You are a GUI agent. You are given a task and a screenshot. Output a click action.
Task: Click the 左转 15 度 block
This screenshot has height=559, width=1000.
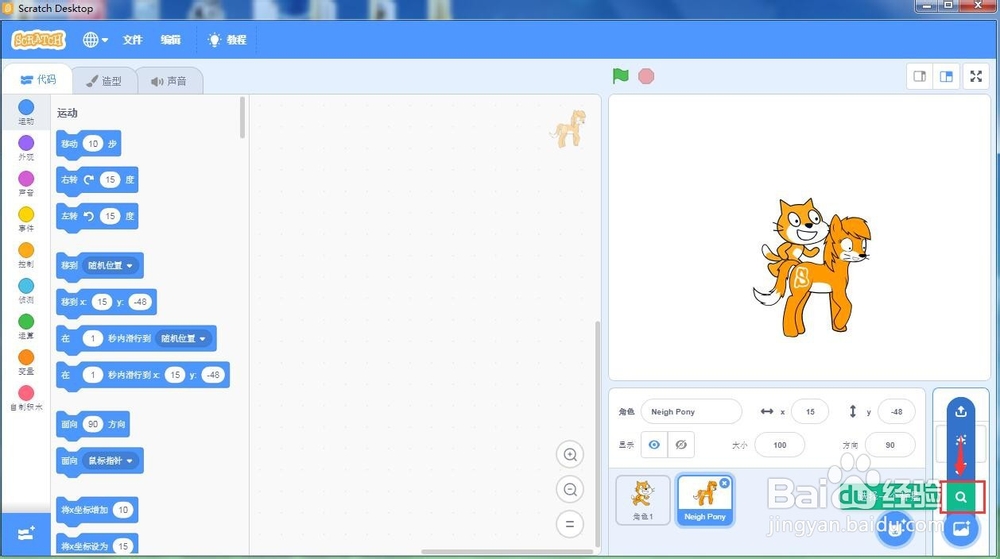(97, 217)
